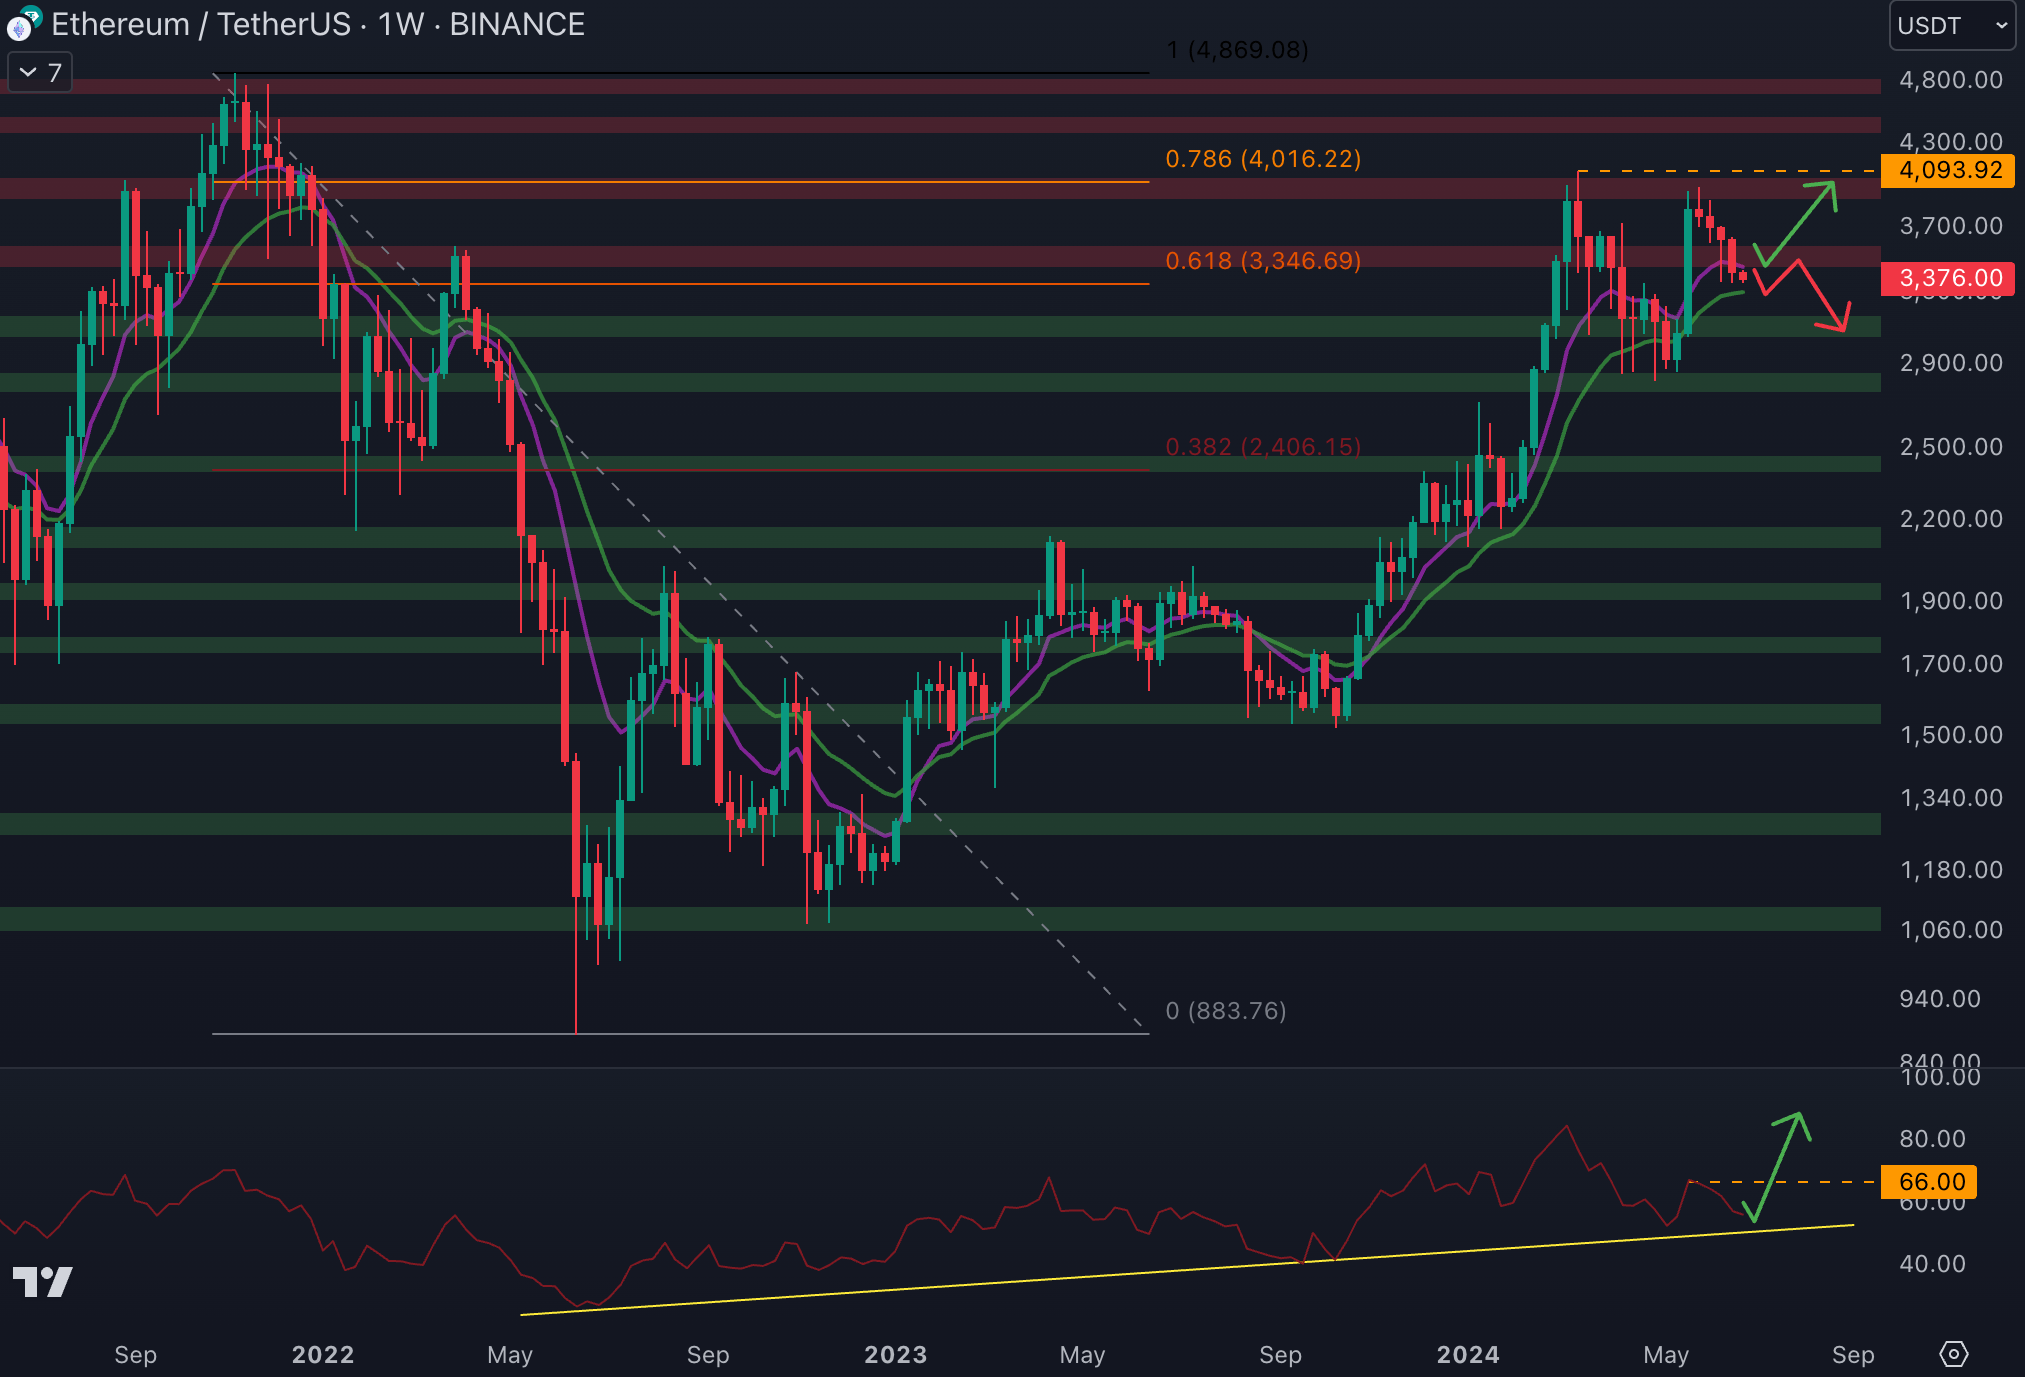Select the 0 (883.76) Fibonacci base label
Viewport: 2025px width, 1377px height.
coord(1225,1011)
